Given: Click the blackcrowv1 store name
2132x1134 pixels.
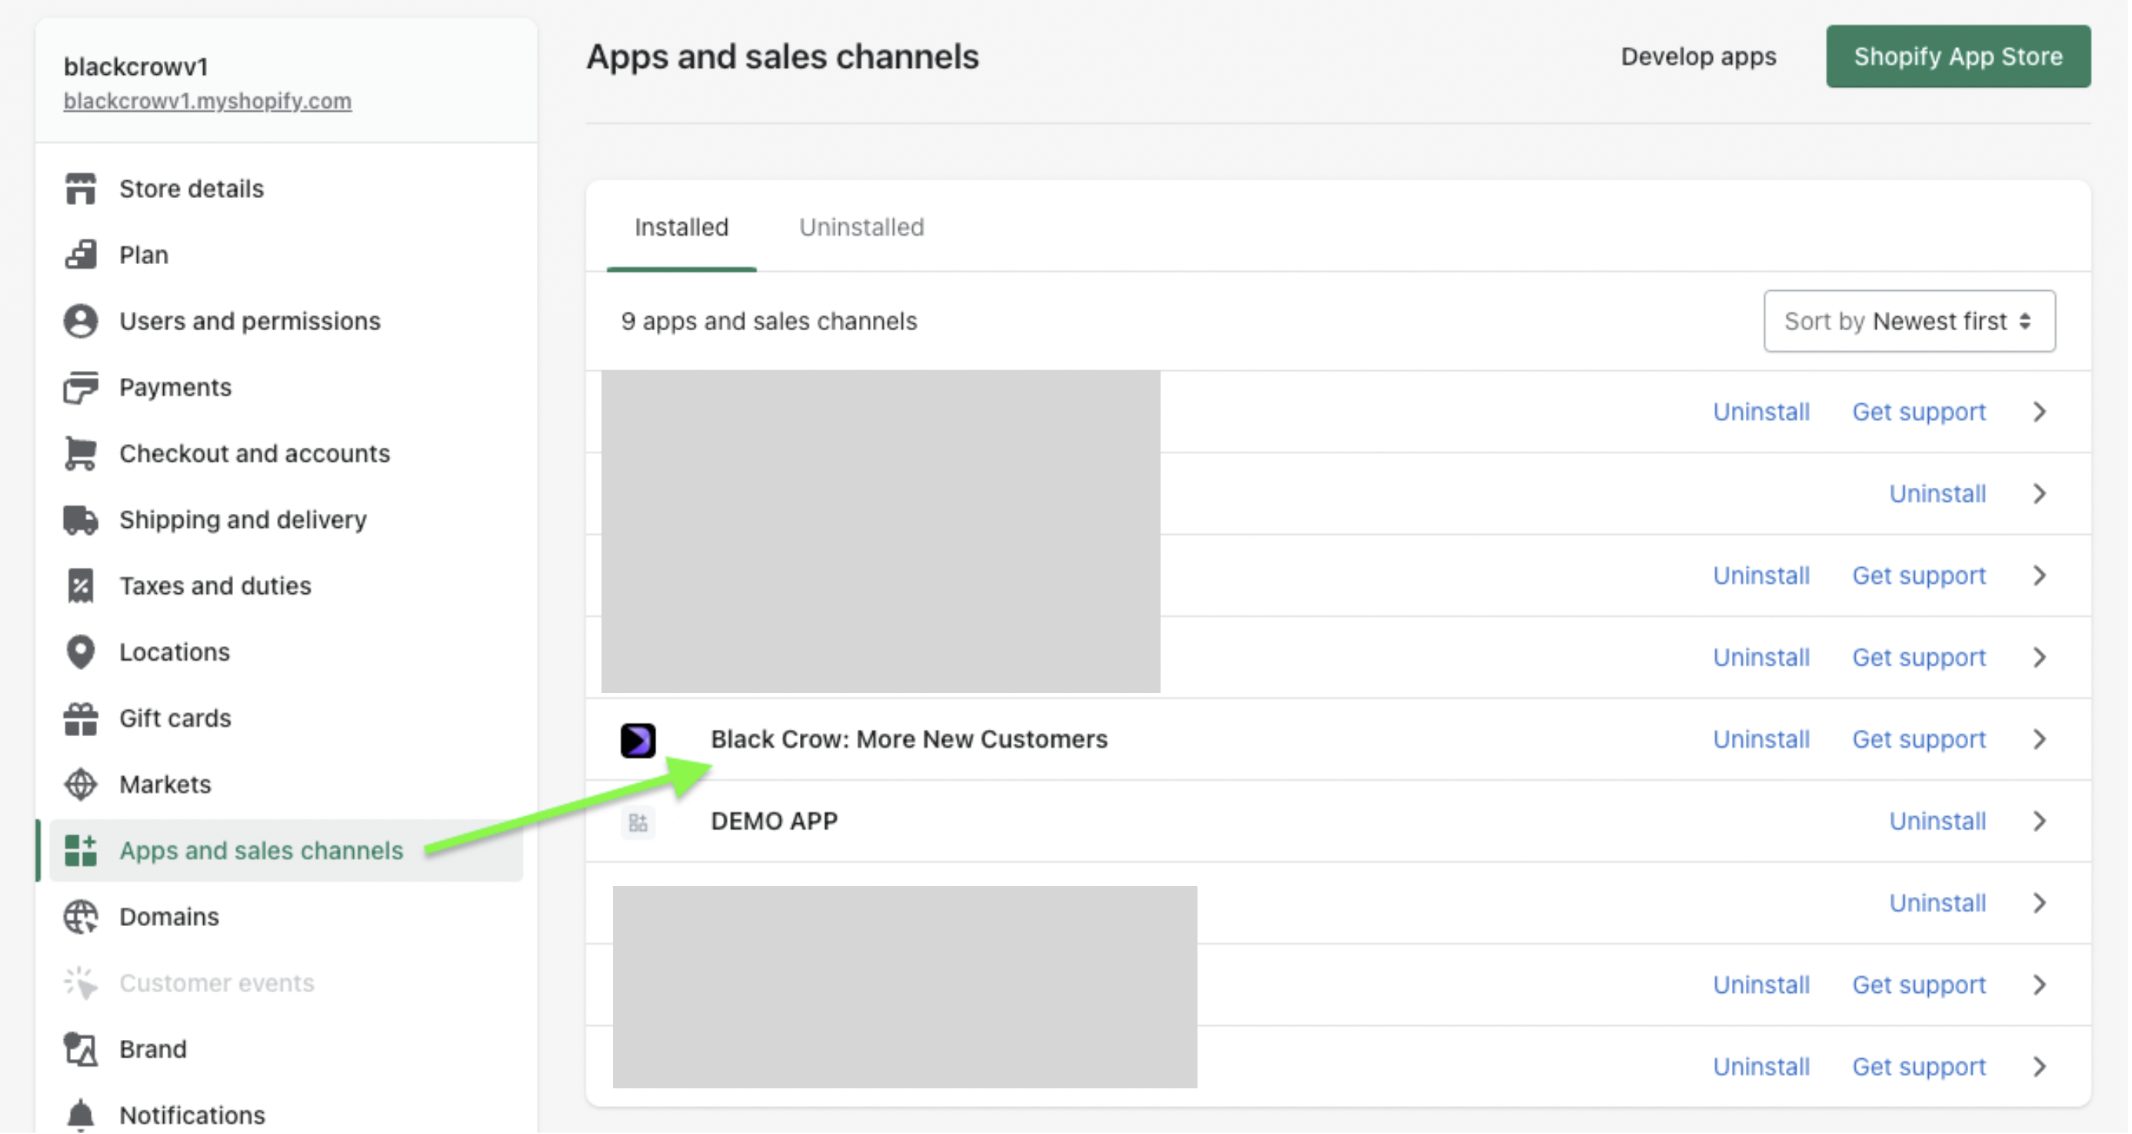Looking at the screenshot, I should click(x=136, y=66).
